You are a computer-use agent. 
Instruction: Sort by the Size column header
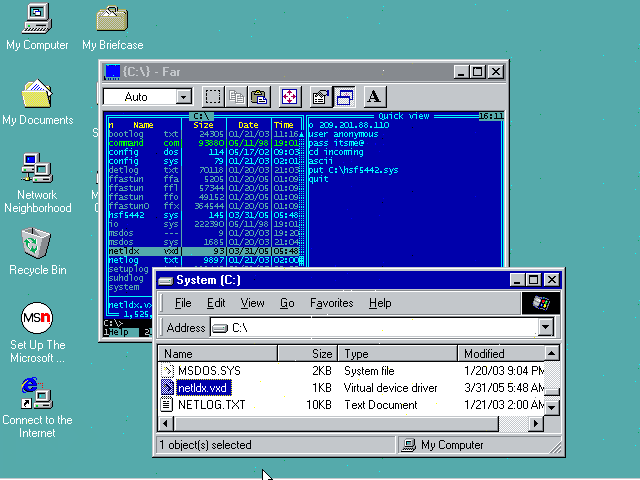(308, 353)
